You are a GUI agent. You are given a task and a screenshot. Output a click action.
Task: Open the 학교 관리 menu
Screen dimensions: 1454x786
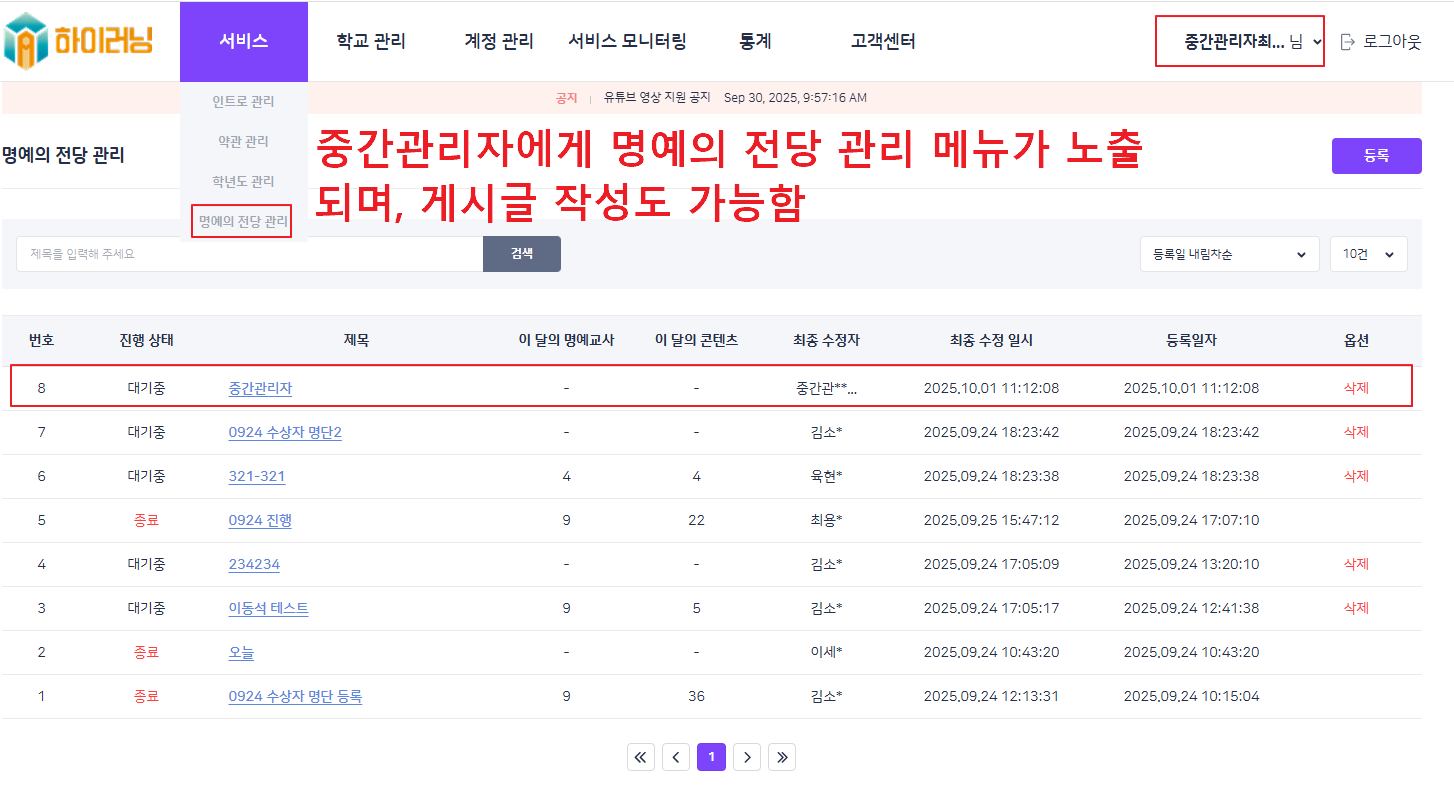(x=371, y=42)
